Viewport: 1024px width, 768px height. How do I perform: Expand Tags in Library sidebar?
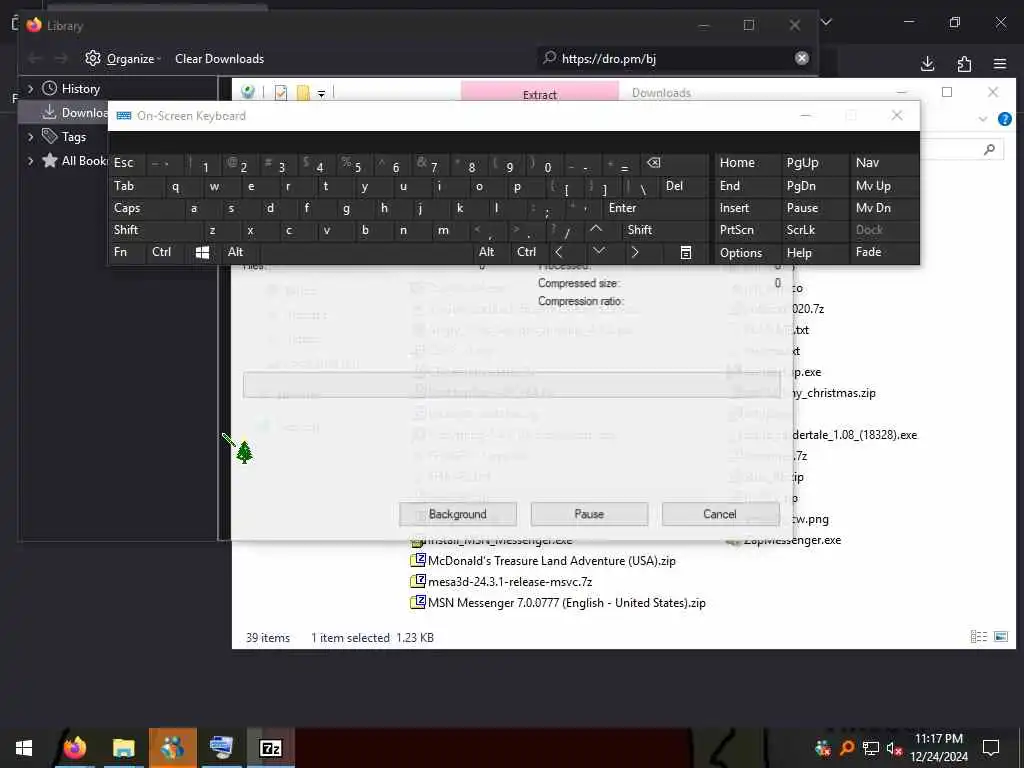30,136
